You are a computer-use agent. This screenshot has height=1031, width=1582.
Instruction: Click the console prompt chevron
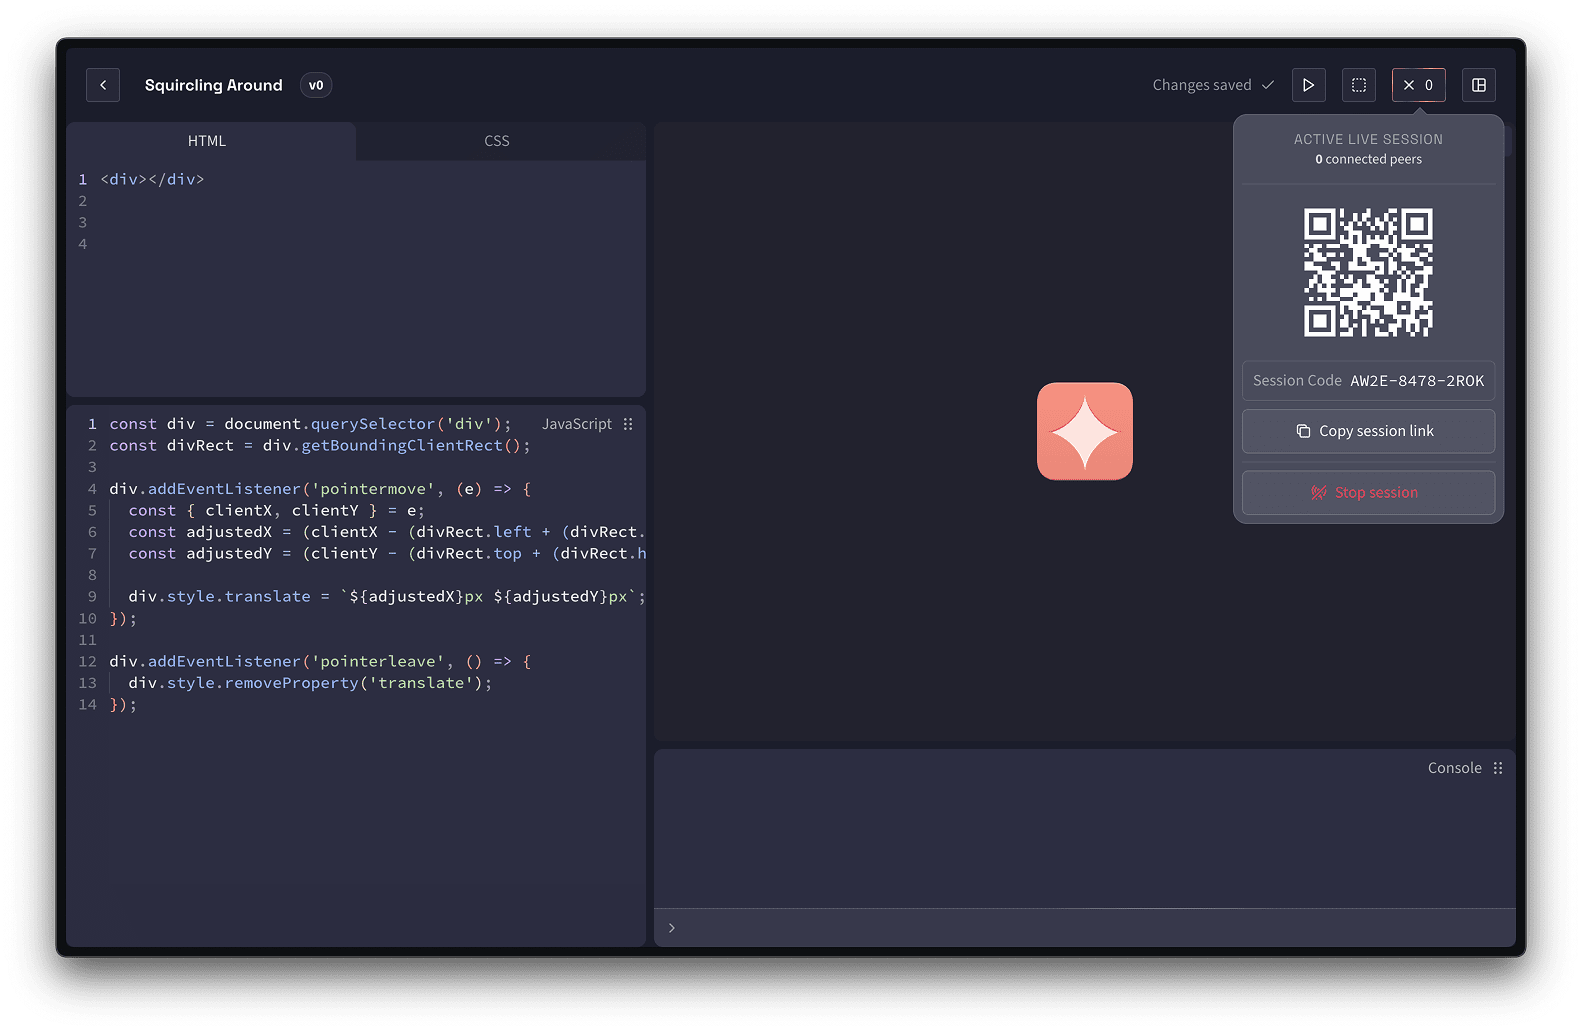click(x=672, y=928)
